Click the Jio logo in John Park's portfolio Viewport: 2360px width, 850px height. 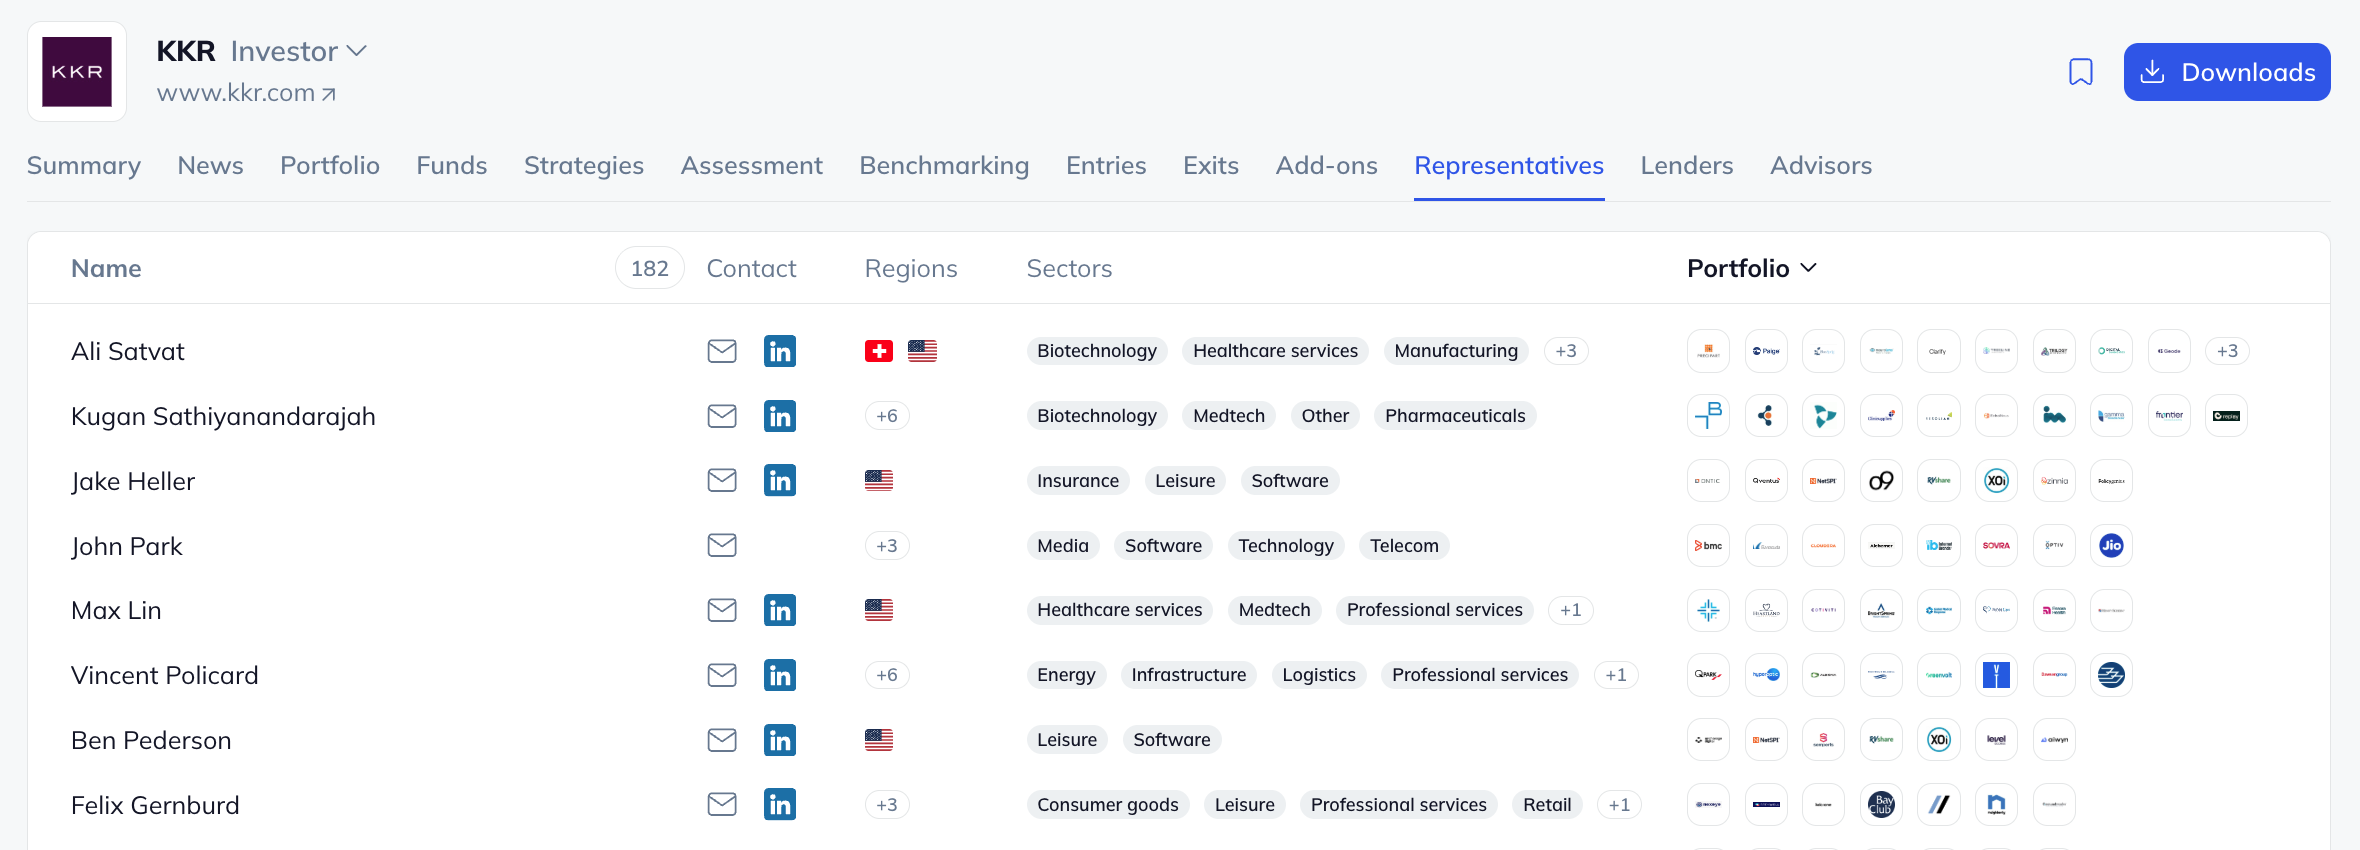coord(2111,545)
